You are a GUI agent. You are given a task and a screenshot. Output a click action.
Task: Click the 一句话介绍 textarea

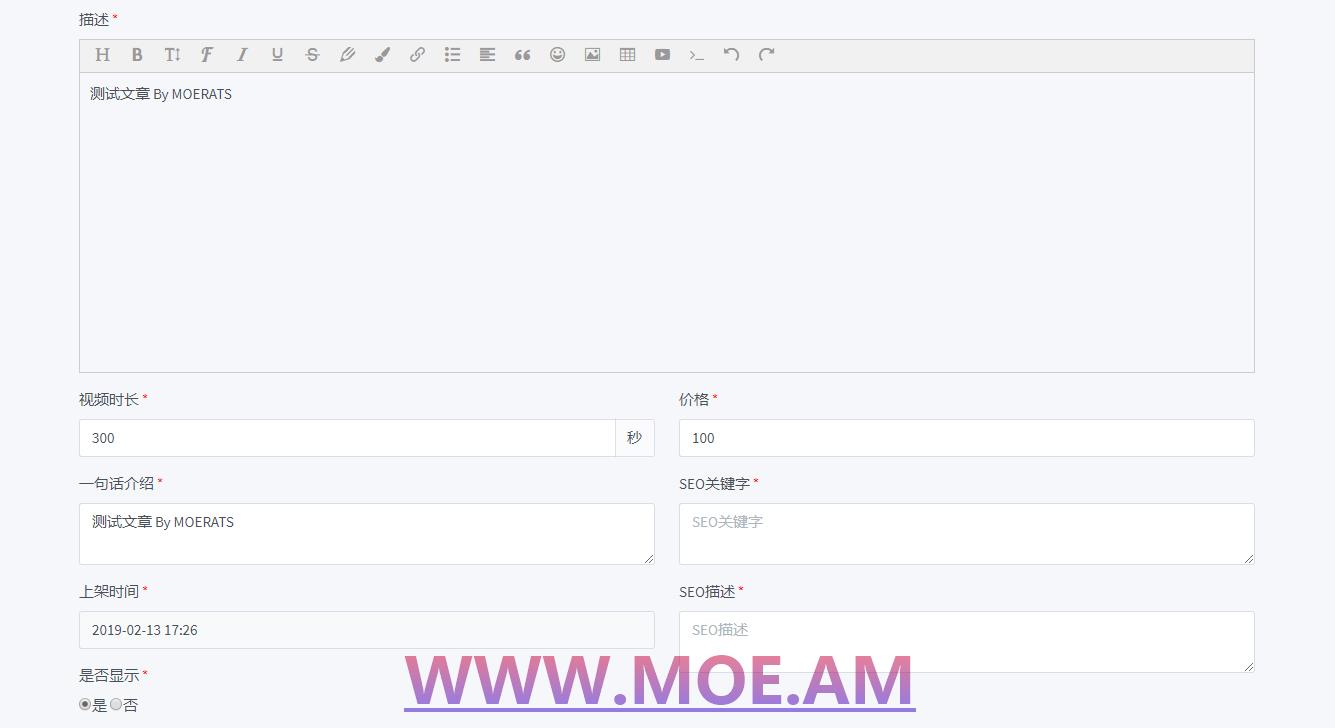[x=366, y=534]
